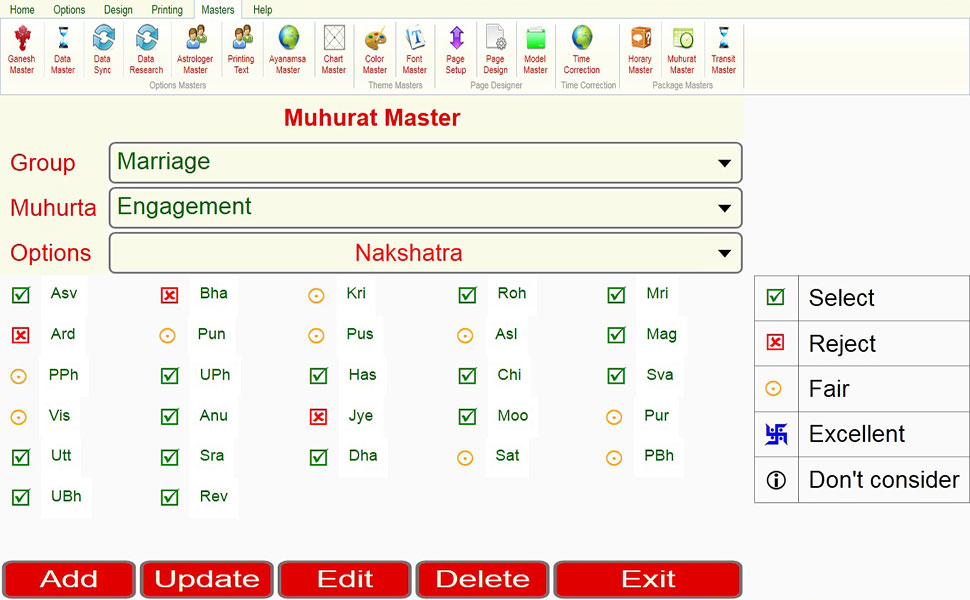Toggle the PBh nakshatra fair marker
This screenshot has width=970, height=600.
click(614, 458)
